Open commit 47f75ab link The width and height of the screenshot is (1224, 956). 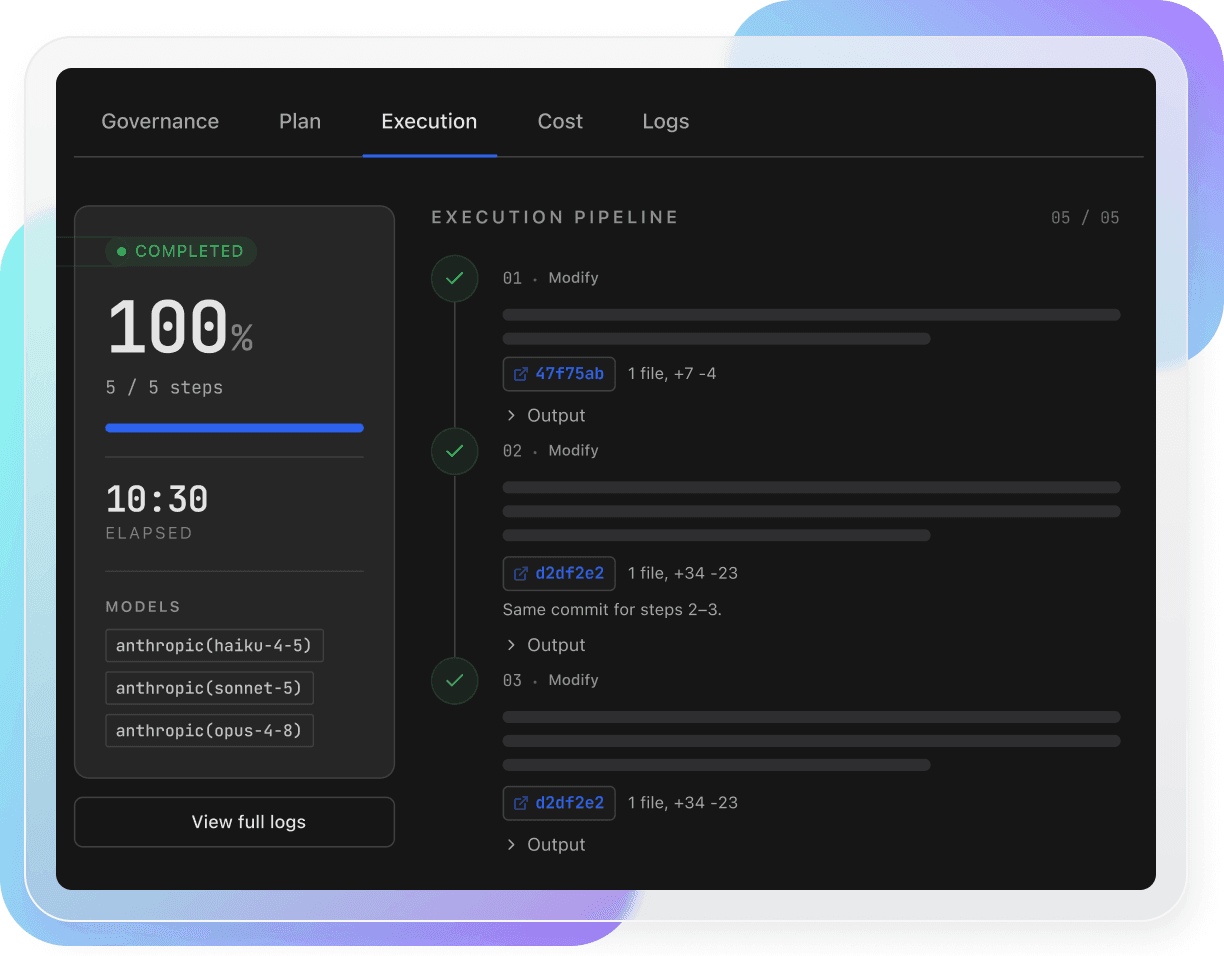[x=559, y=374]
